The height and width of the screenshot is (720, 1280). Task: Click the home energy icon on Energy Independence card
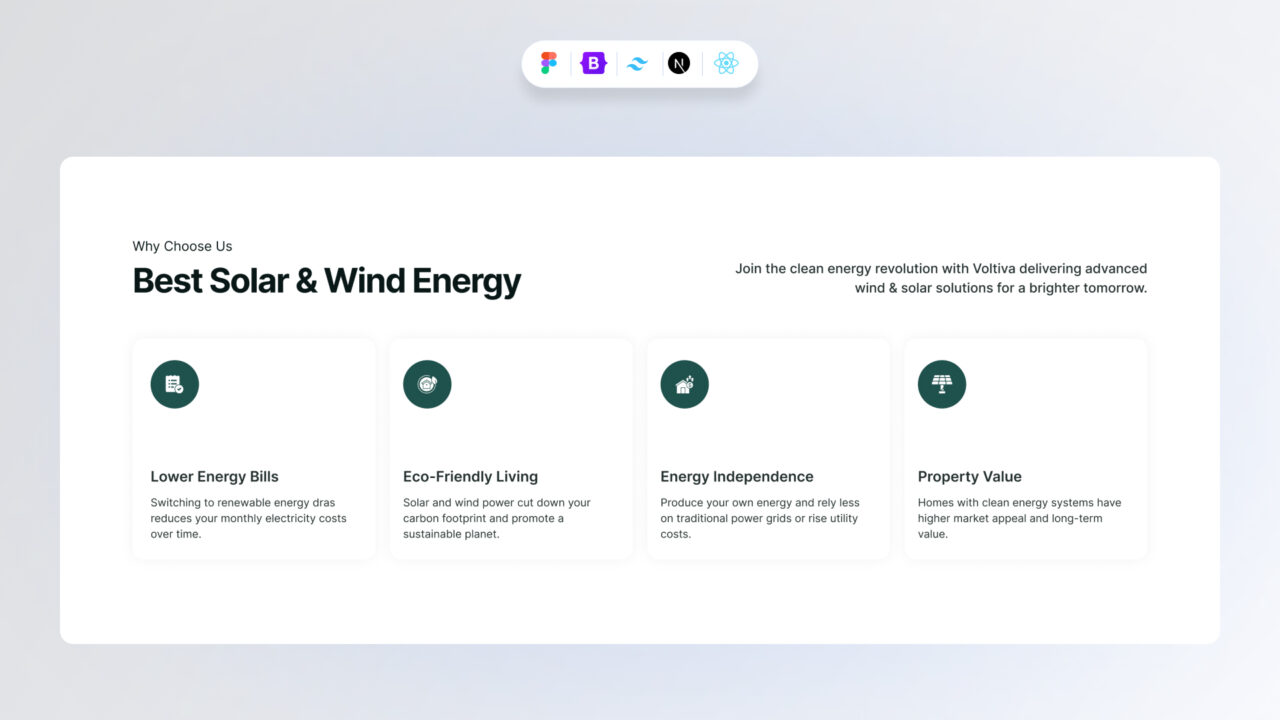[x=684, y=384]
